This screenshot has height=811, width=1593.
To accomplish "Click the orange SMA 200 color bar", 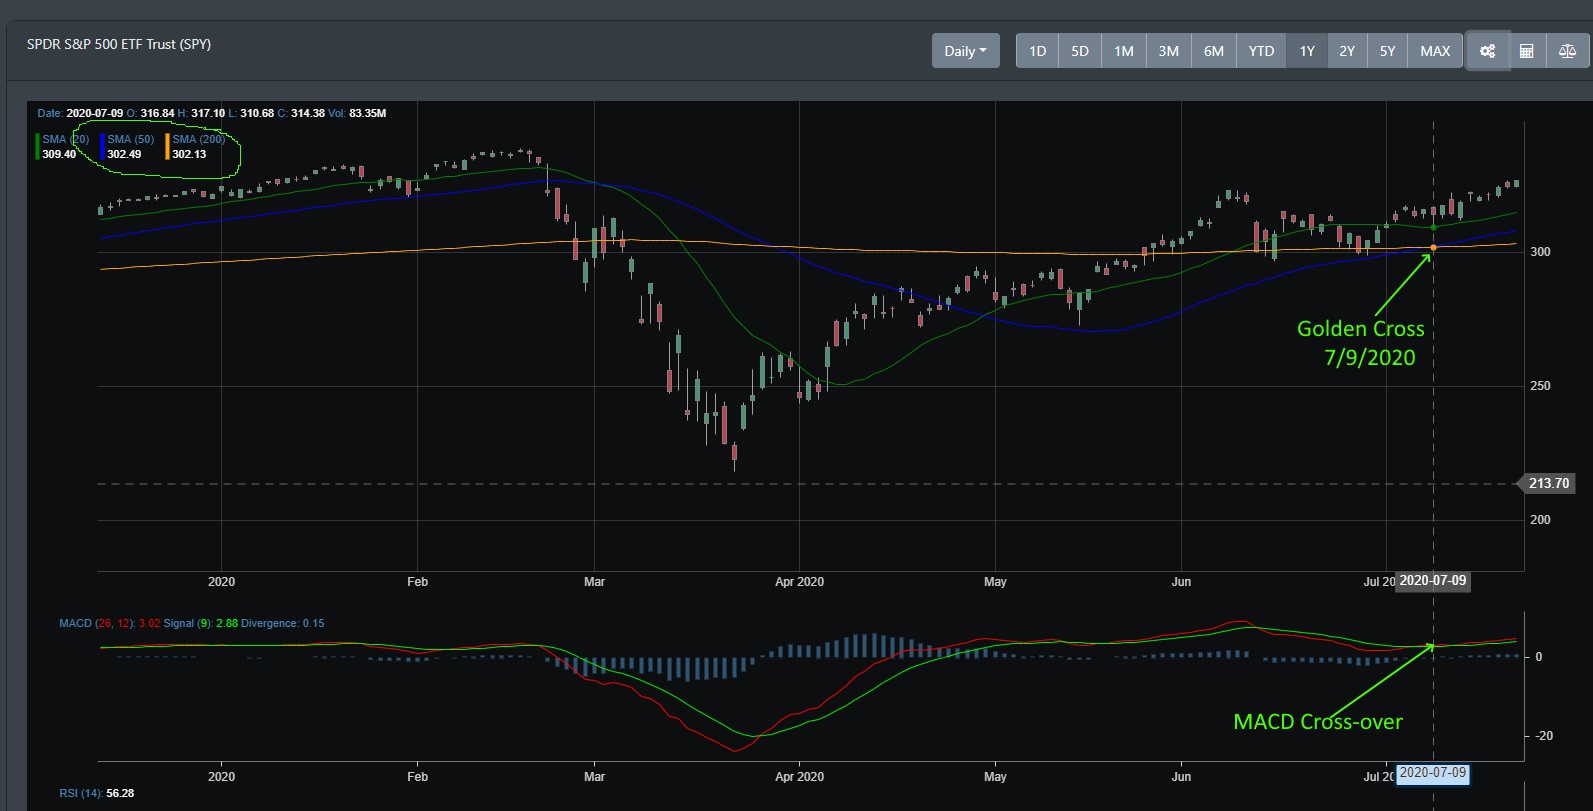I will point(168,147).
